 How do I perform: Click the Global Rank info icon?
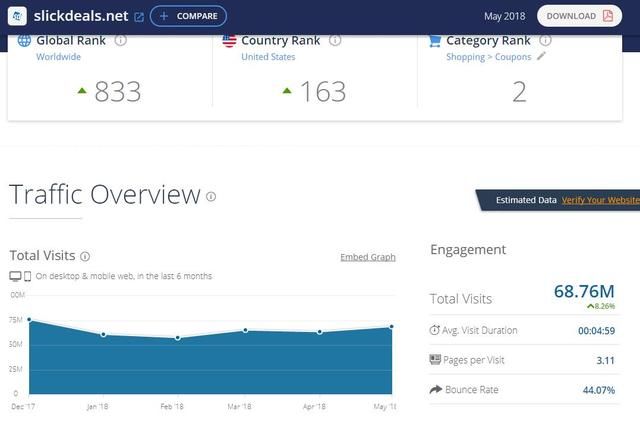(121, 41)
